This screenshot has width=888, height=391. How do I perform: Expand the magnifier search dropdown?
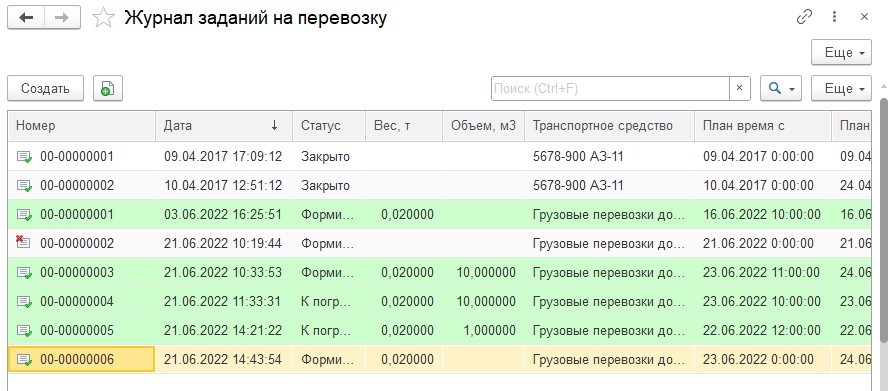tap(780, 88)
